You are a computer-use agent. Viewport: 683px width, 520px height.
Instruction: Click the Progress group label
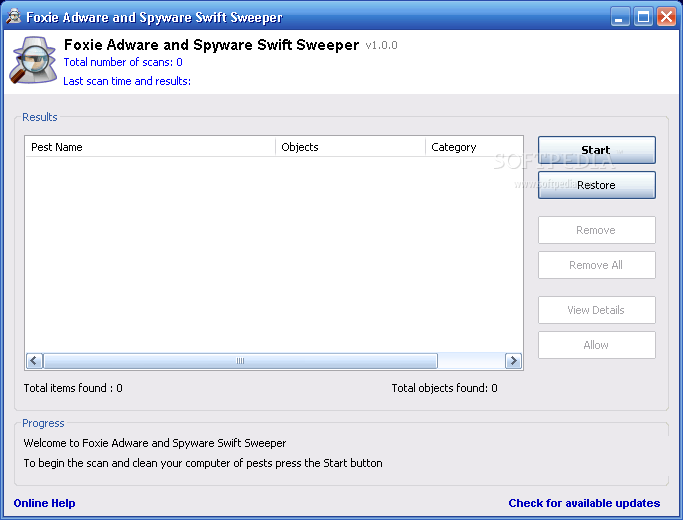tap(43, 423)
